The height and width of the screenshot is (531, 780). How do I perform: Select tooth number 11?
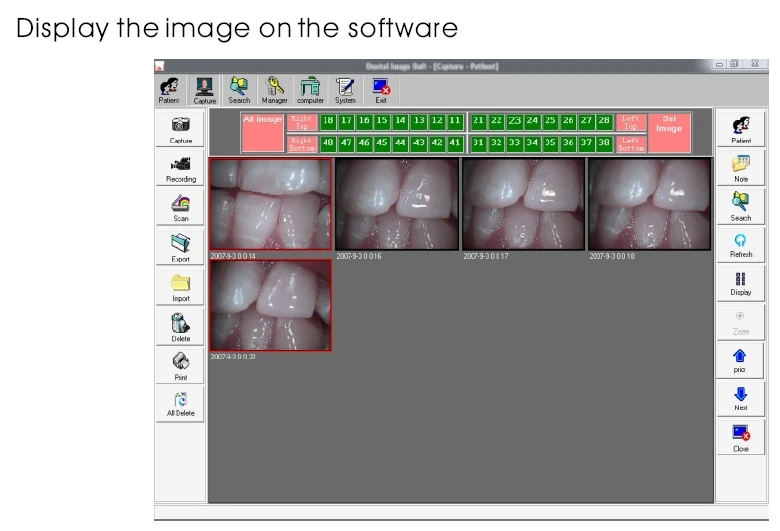point(455,121)
